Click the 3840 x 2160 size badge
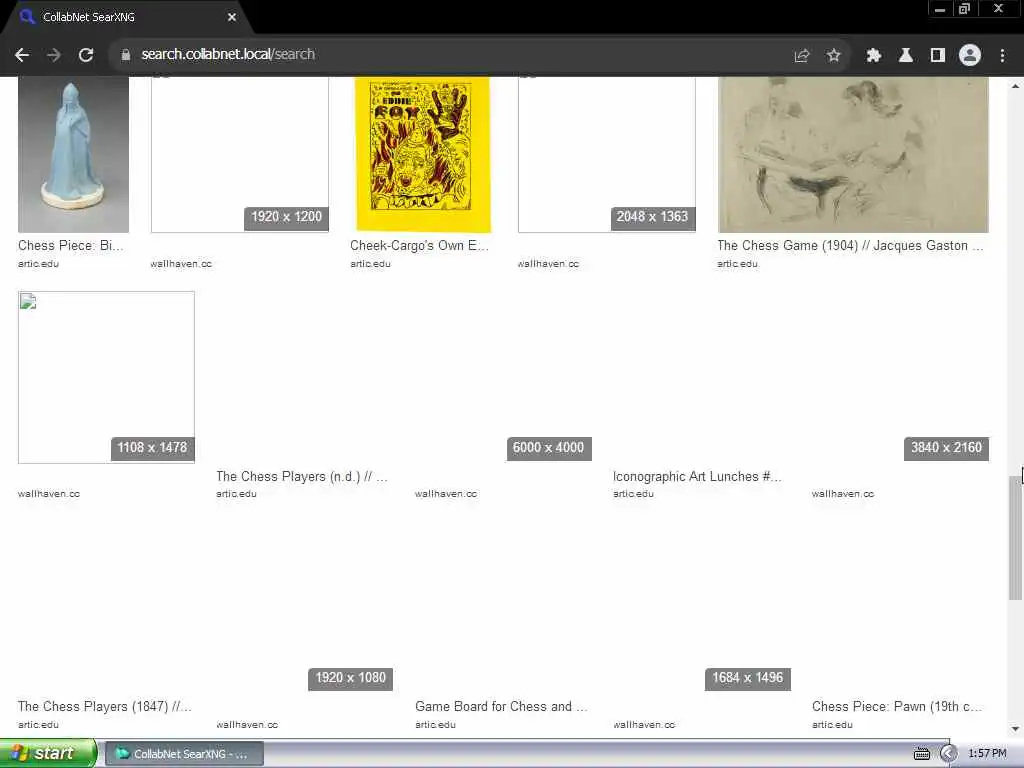The height and width of the screenshot is (768, 1024). pos(946,448)
